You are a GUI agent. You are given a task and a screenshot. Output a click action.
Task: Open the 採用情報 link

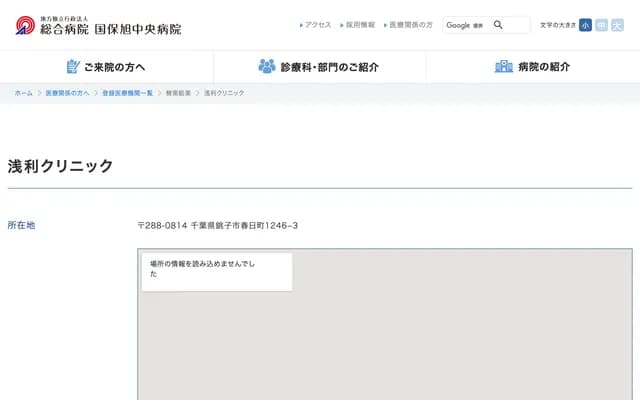pyautogui.click(x=358, y=25)
